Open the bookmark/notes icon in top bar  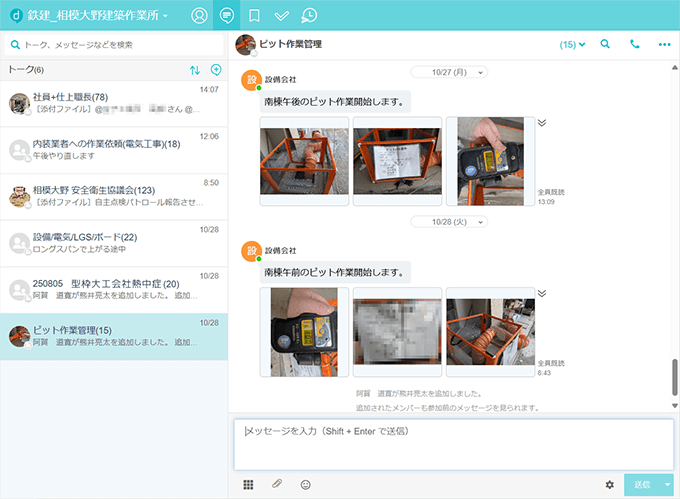(254, 16)
